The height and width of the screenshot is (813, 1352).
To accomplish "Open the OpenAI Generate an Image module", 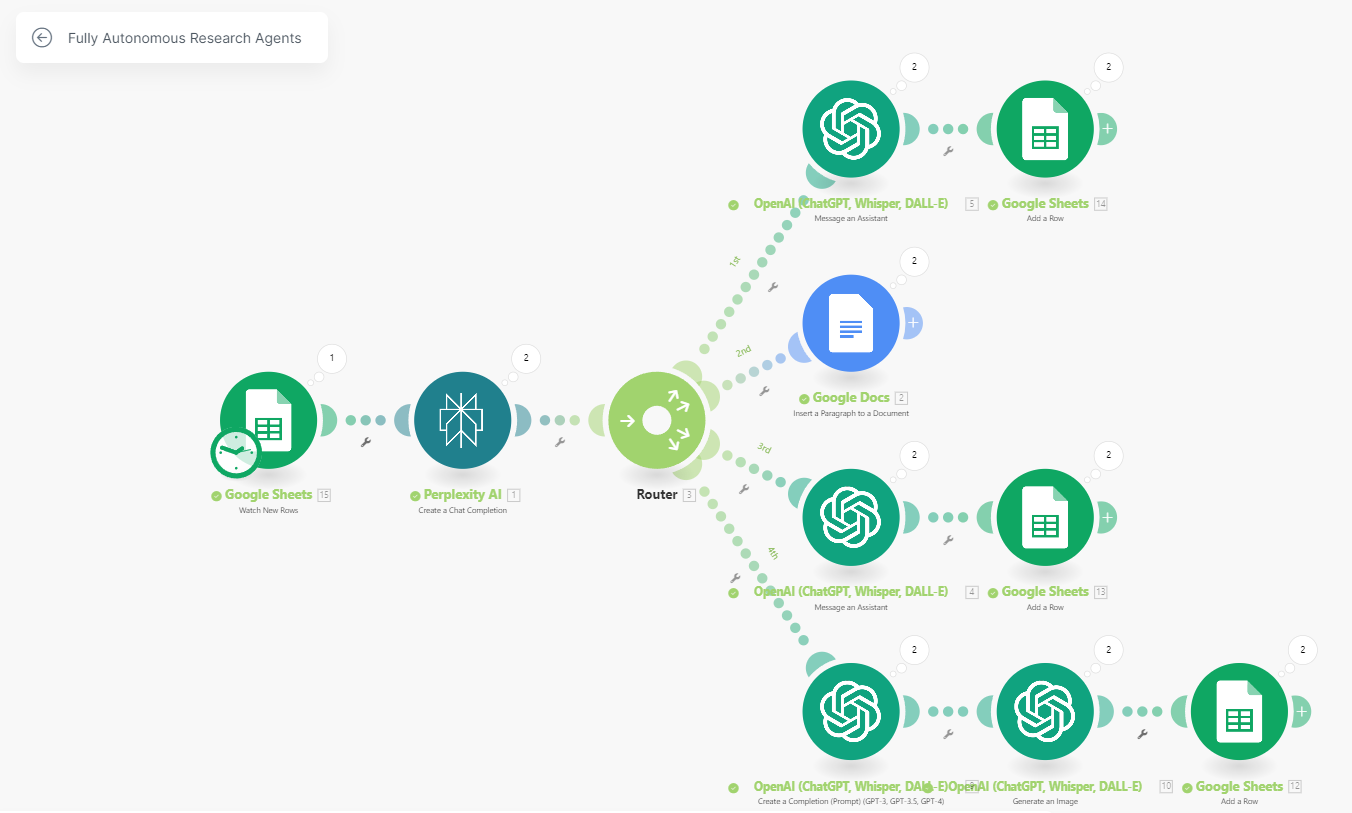I will pos(1045,711).
